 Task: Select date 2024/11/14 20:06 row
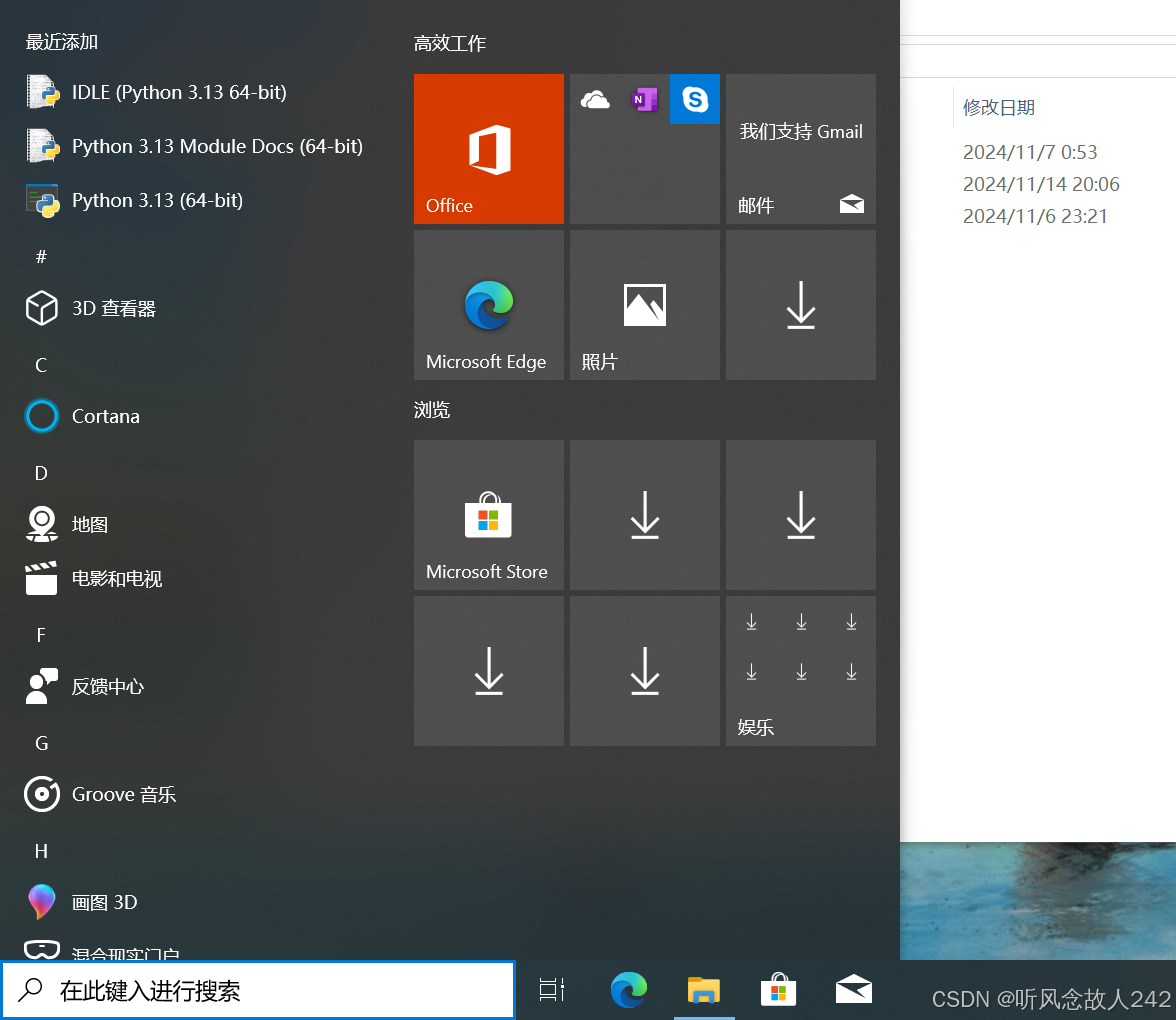click(x=1041, y=184)
